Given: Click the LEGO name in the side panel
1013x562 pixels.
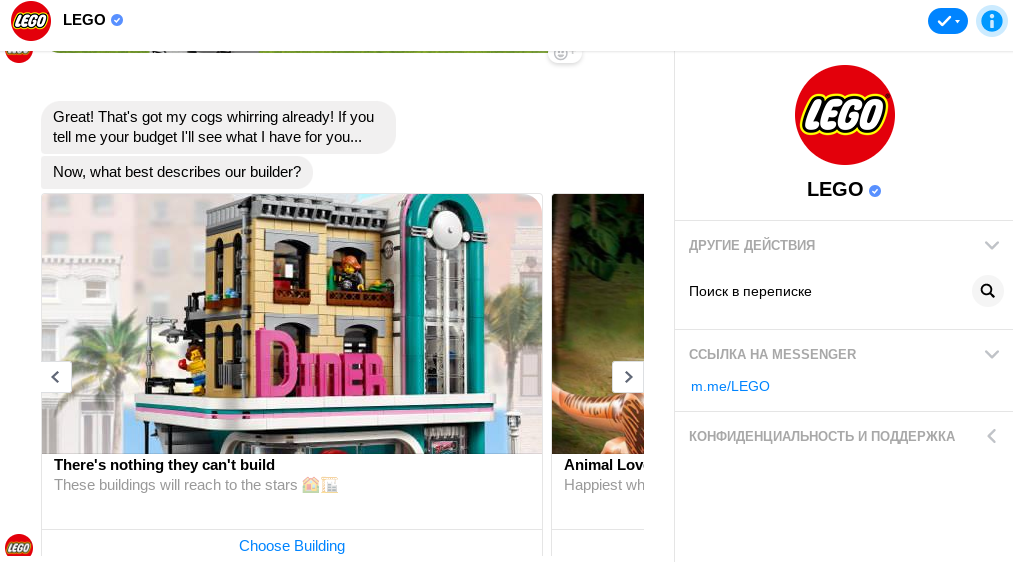Looking at the screenshot, I should click(835, 189).
